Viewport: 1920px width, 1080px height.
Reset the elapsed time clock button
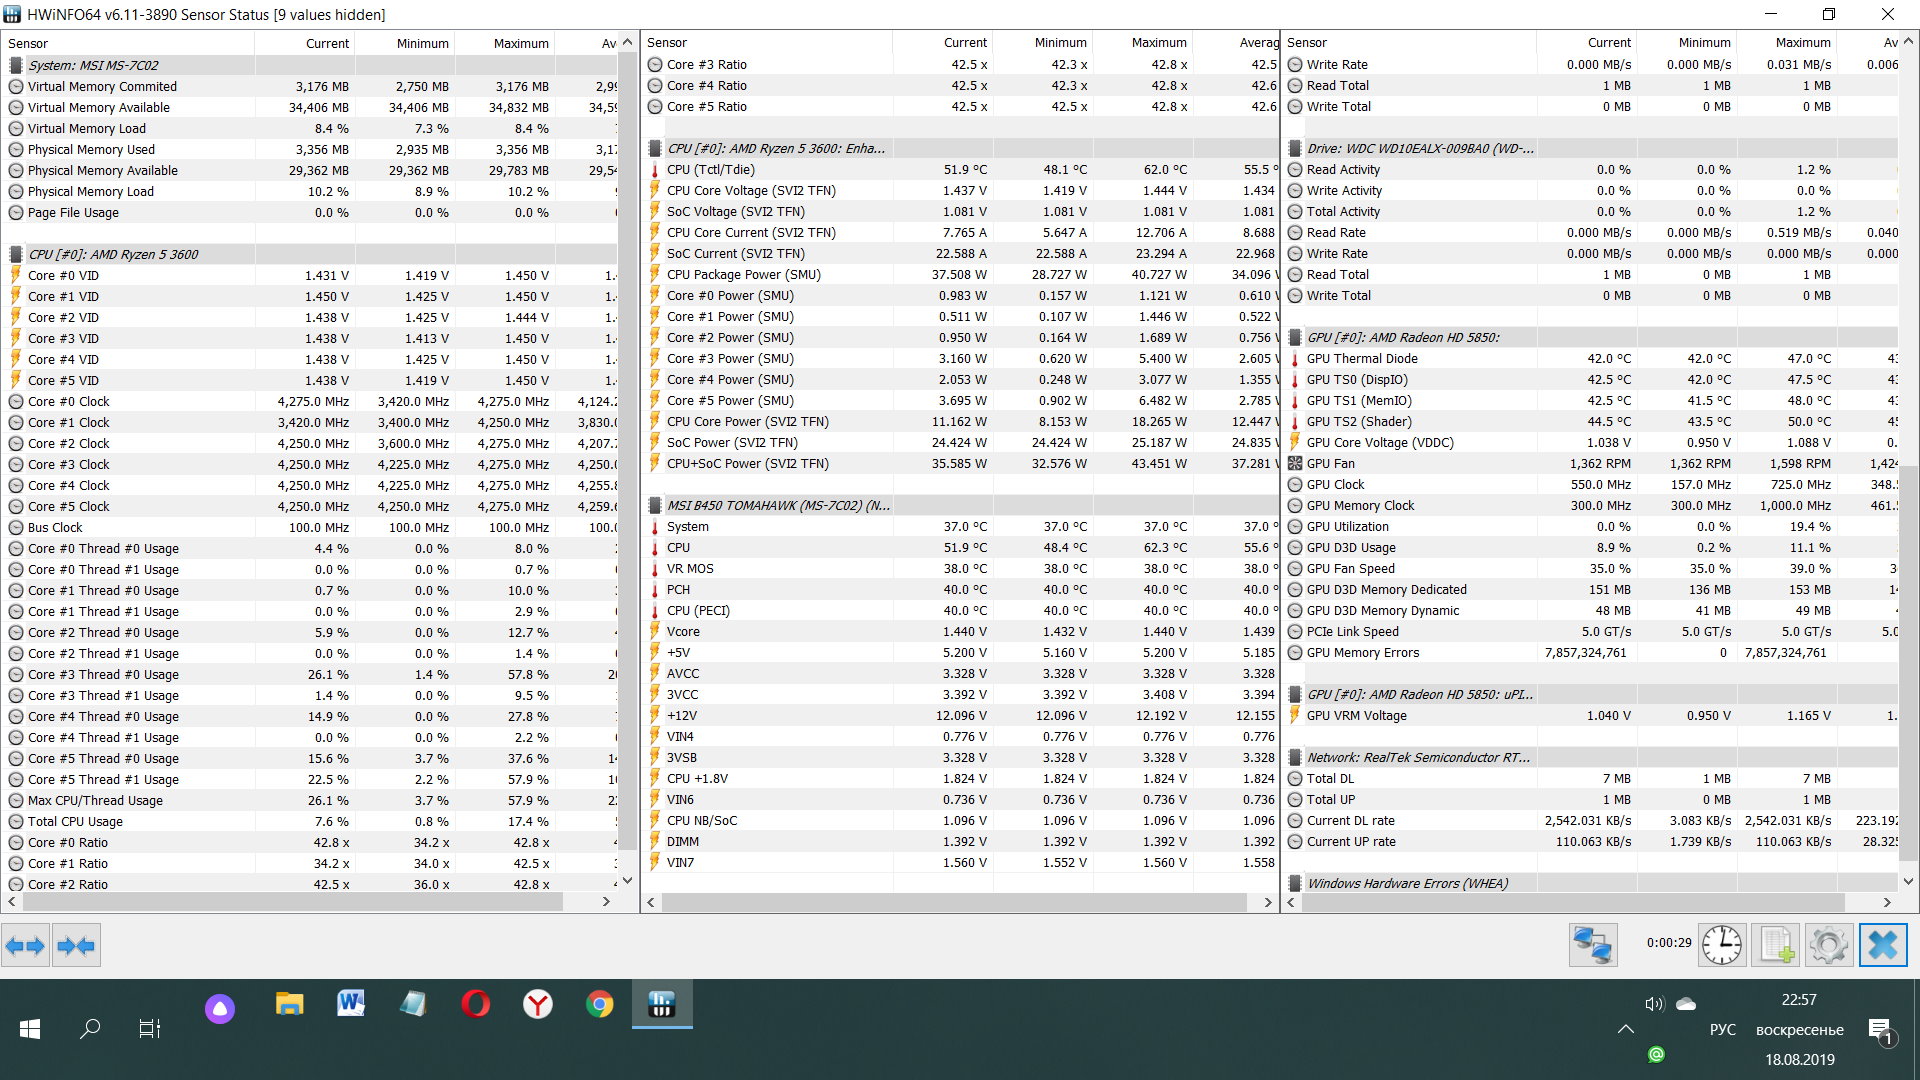click(1722, 945)
